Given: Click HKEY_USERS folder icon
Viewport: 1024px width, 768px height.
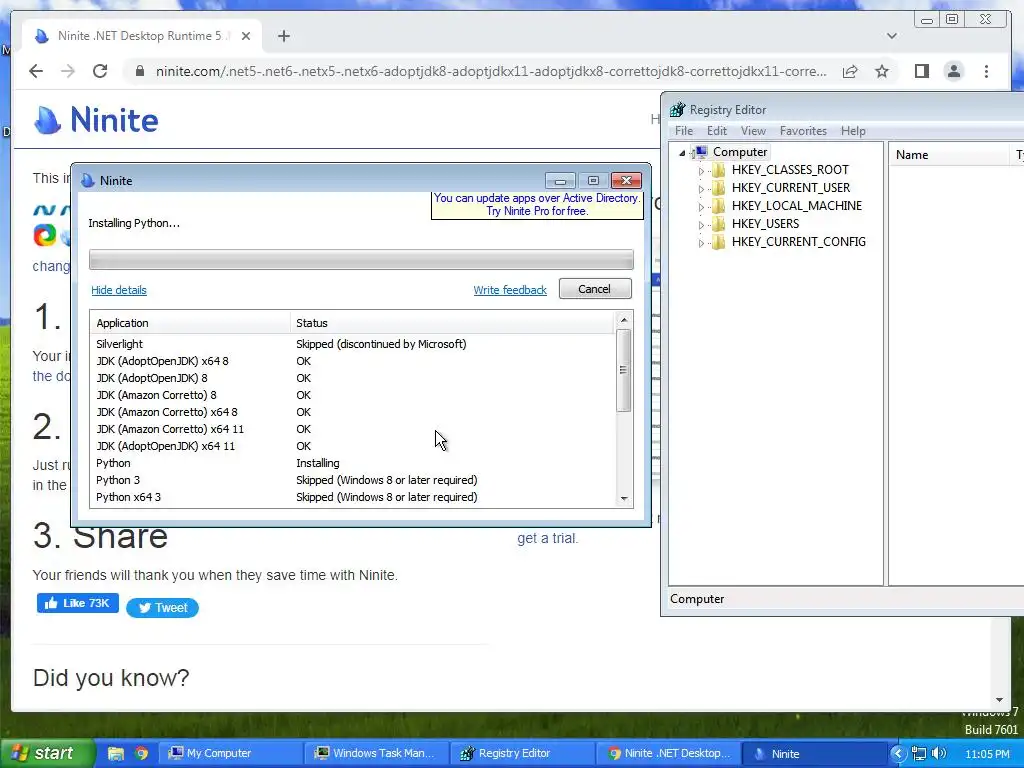Looking at the screenshot, I should 718,224.
